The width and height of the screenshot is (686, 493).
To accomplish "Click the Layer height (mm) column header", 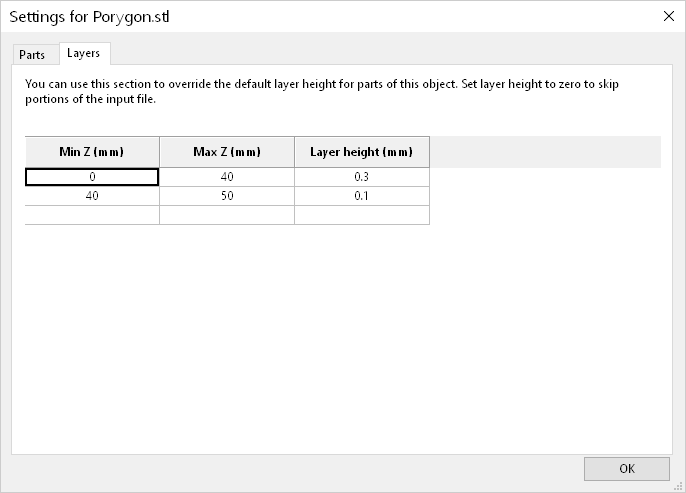I will coord(362,152).
